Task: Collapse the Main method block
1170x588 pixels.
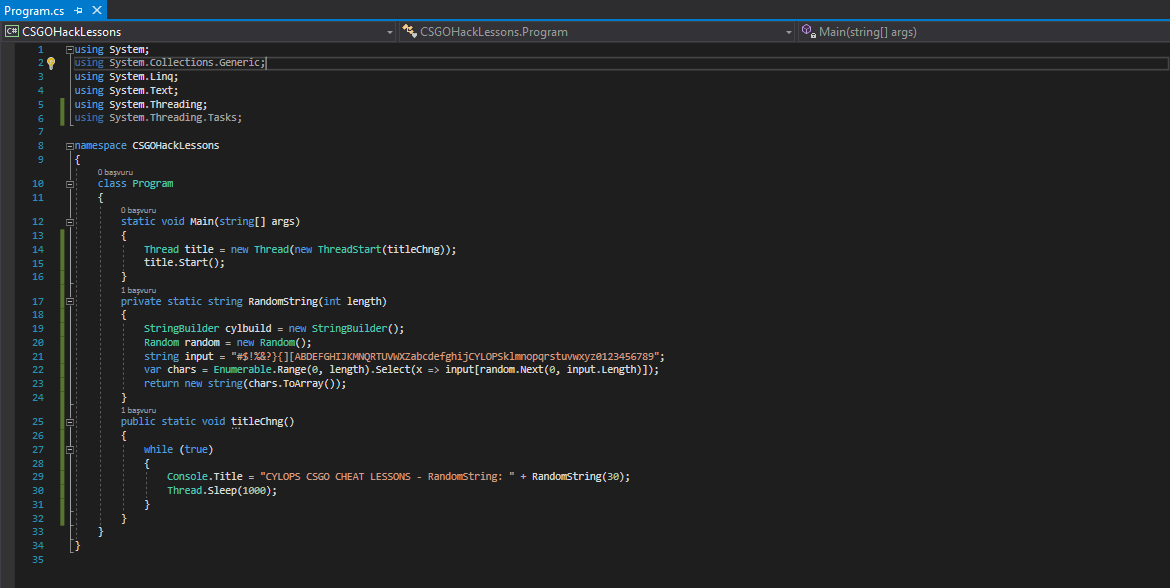Action: tap(69, 222)
